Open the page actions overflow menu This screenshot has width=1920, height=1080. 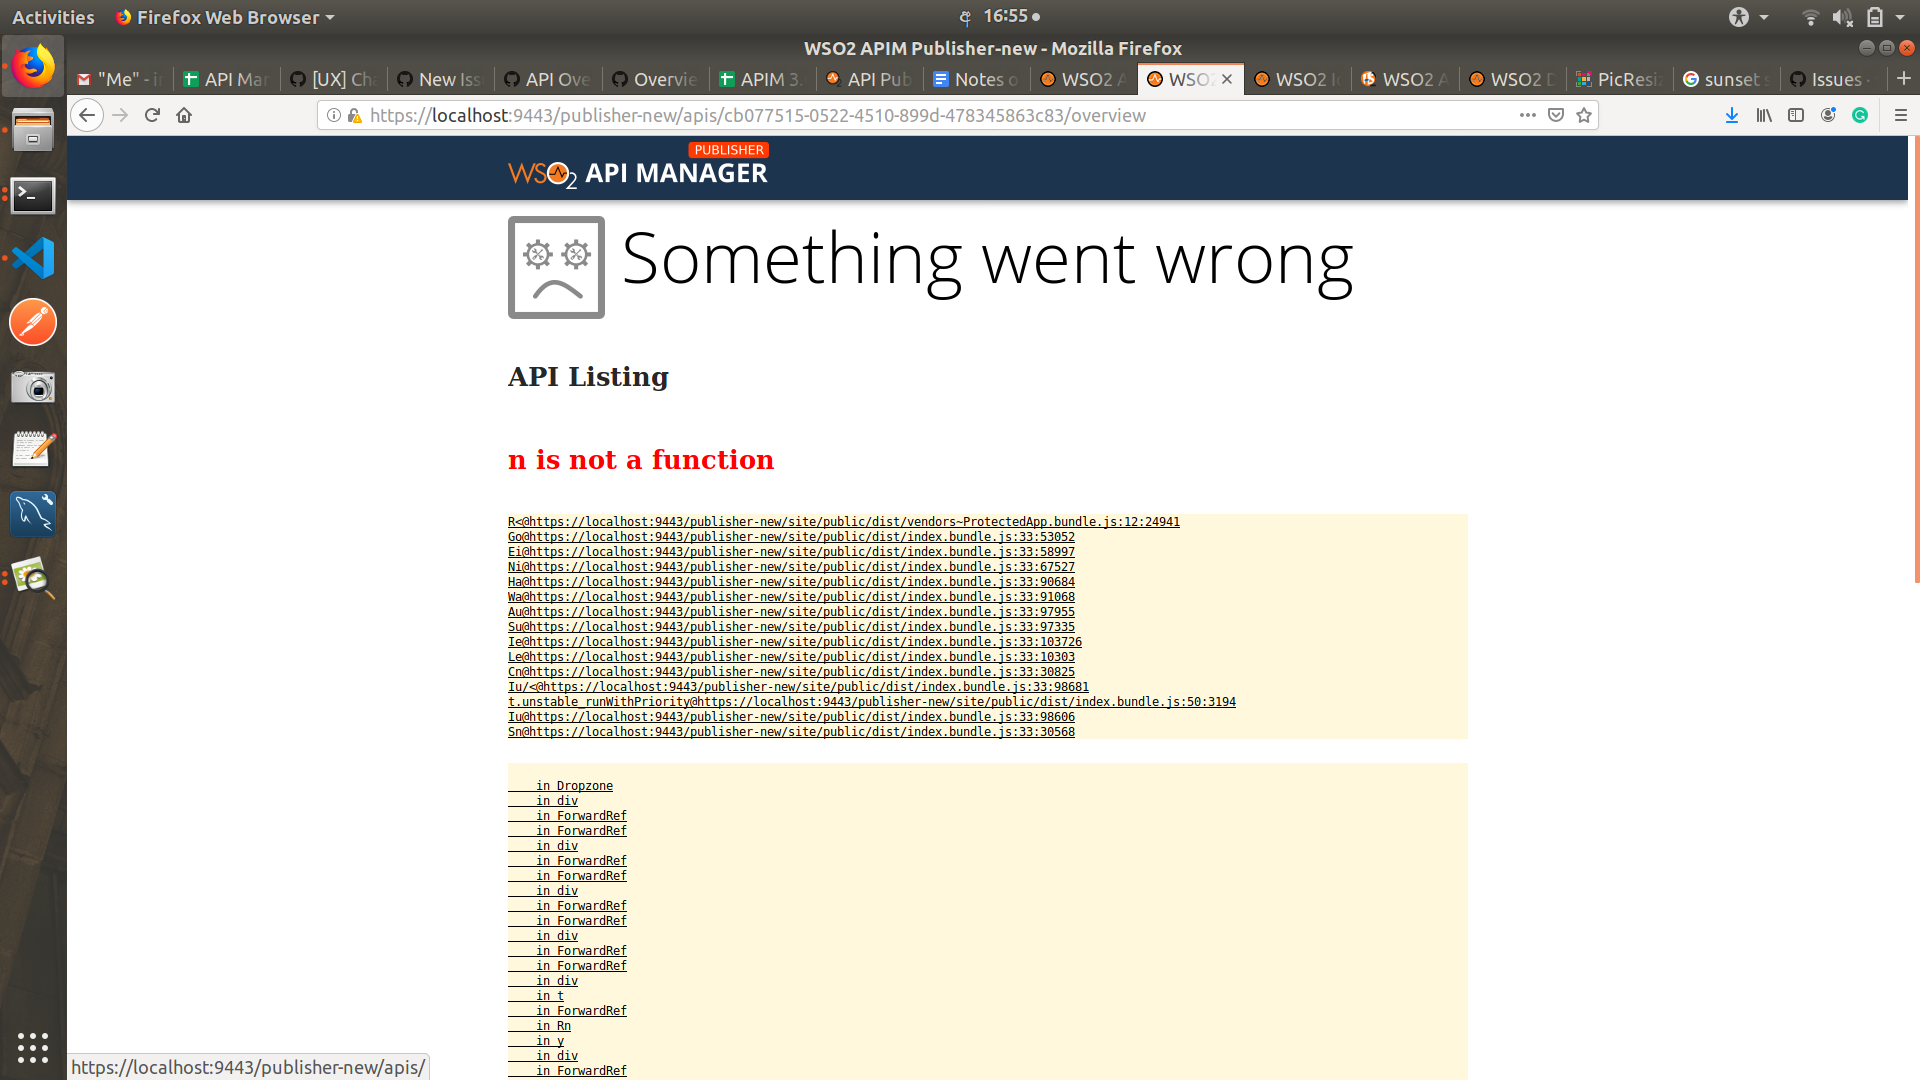[1527, 115]
